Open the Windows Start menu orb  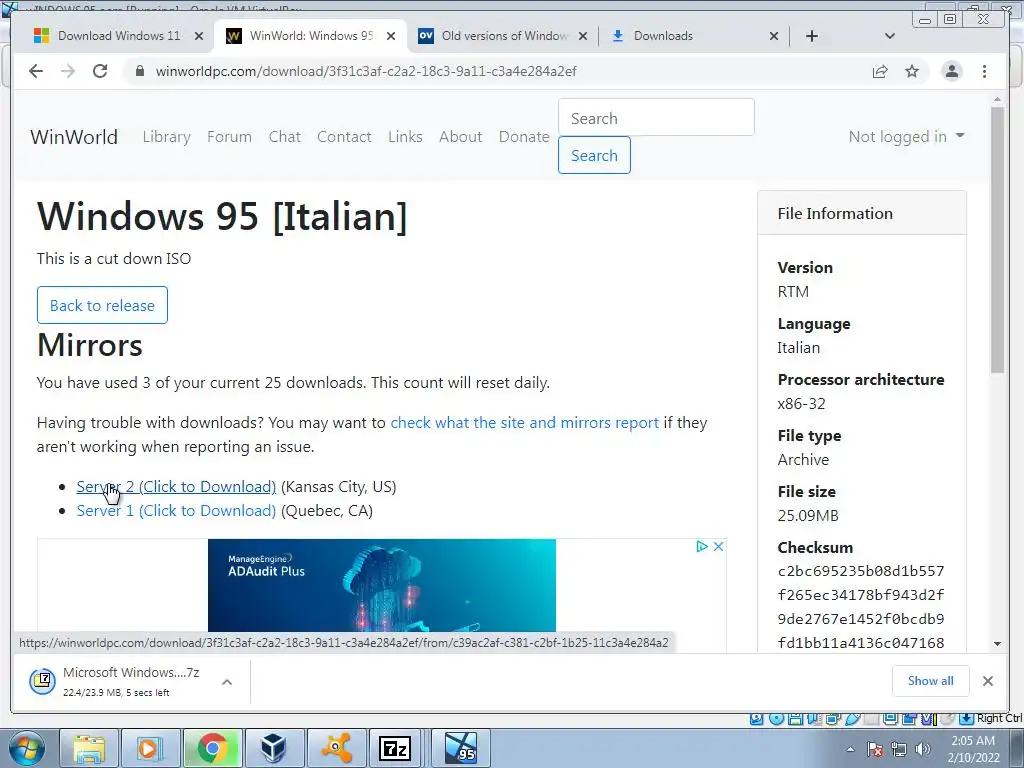click(x=27, y=748)
